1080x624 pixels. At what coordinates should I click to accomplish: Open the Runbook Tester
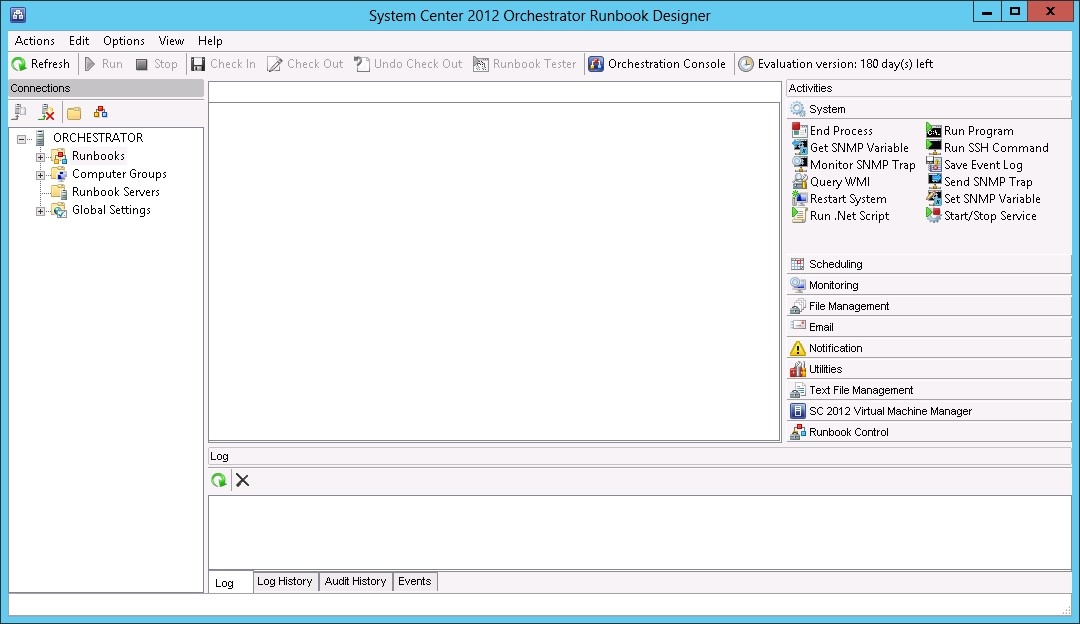[x=525, y=64]
